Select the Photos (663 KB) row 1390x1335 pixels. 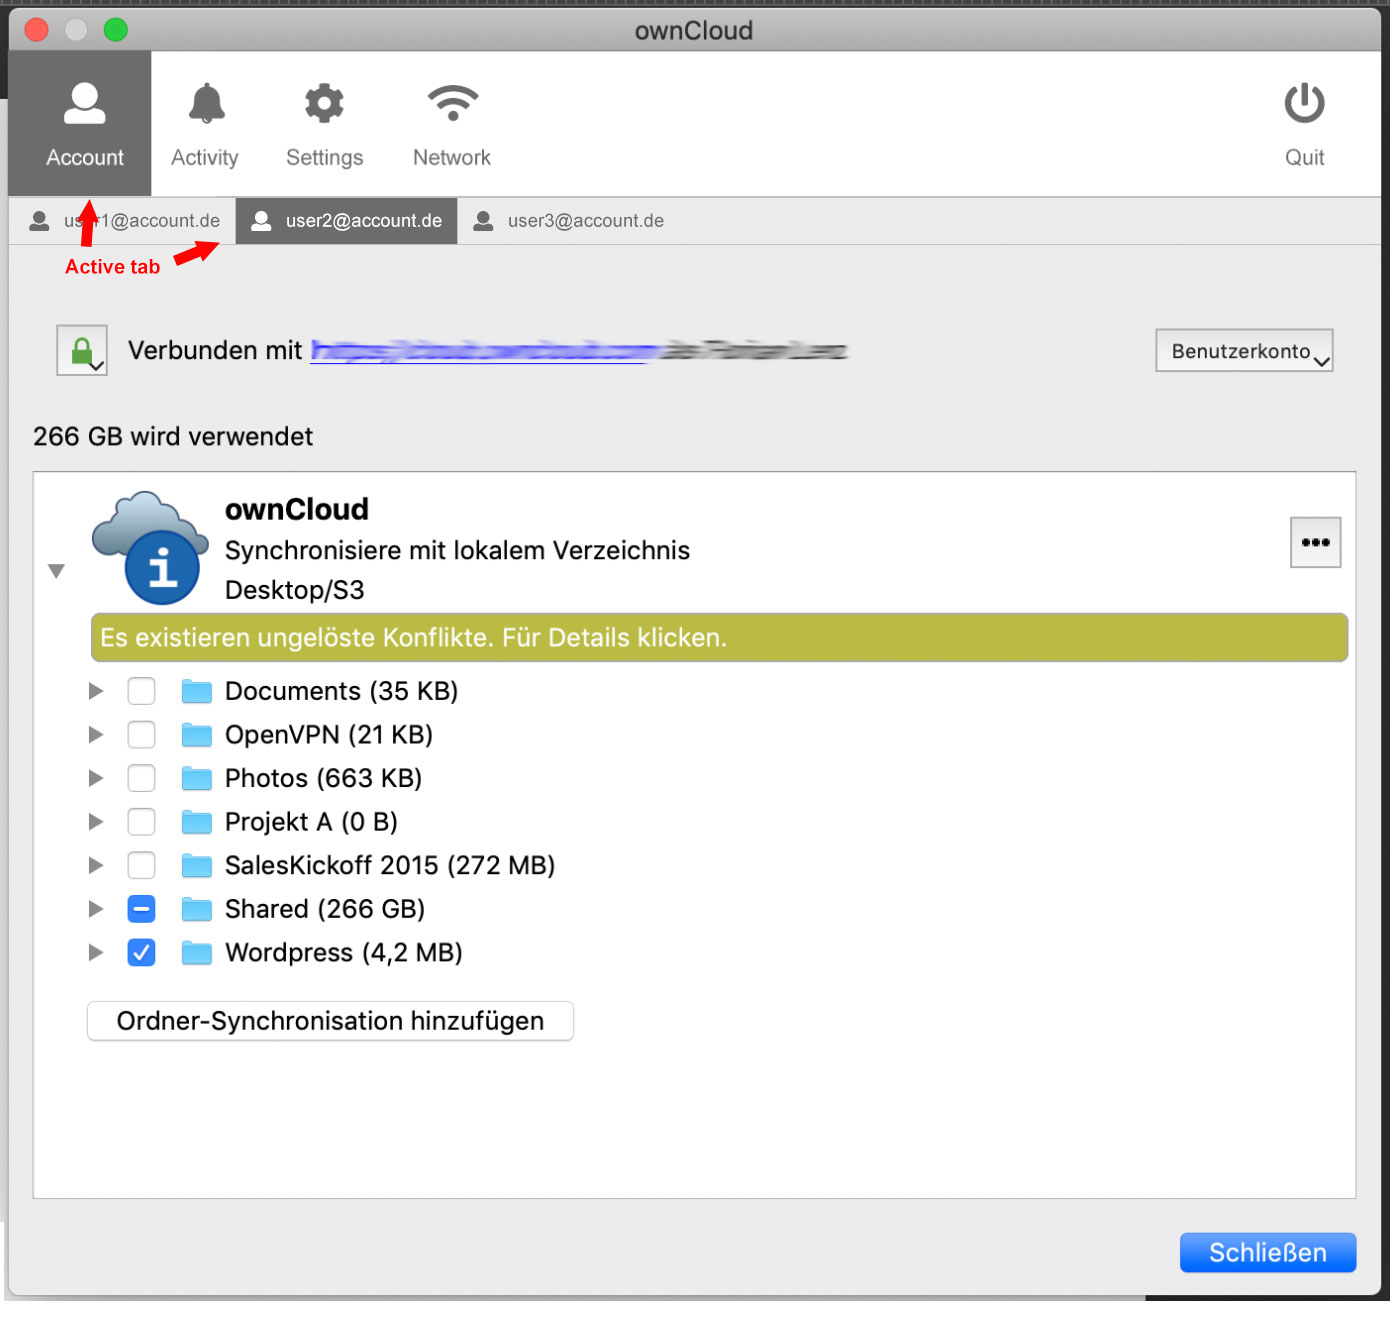pyautogui.click(x=323, y=778)
